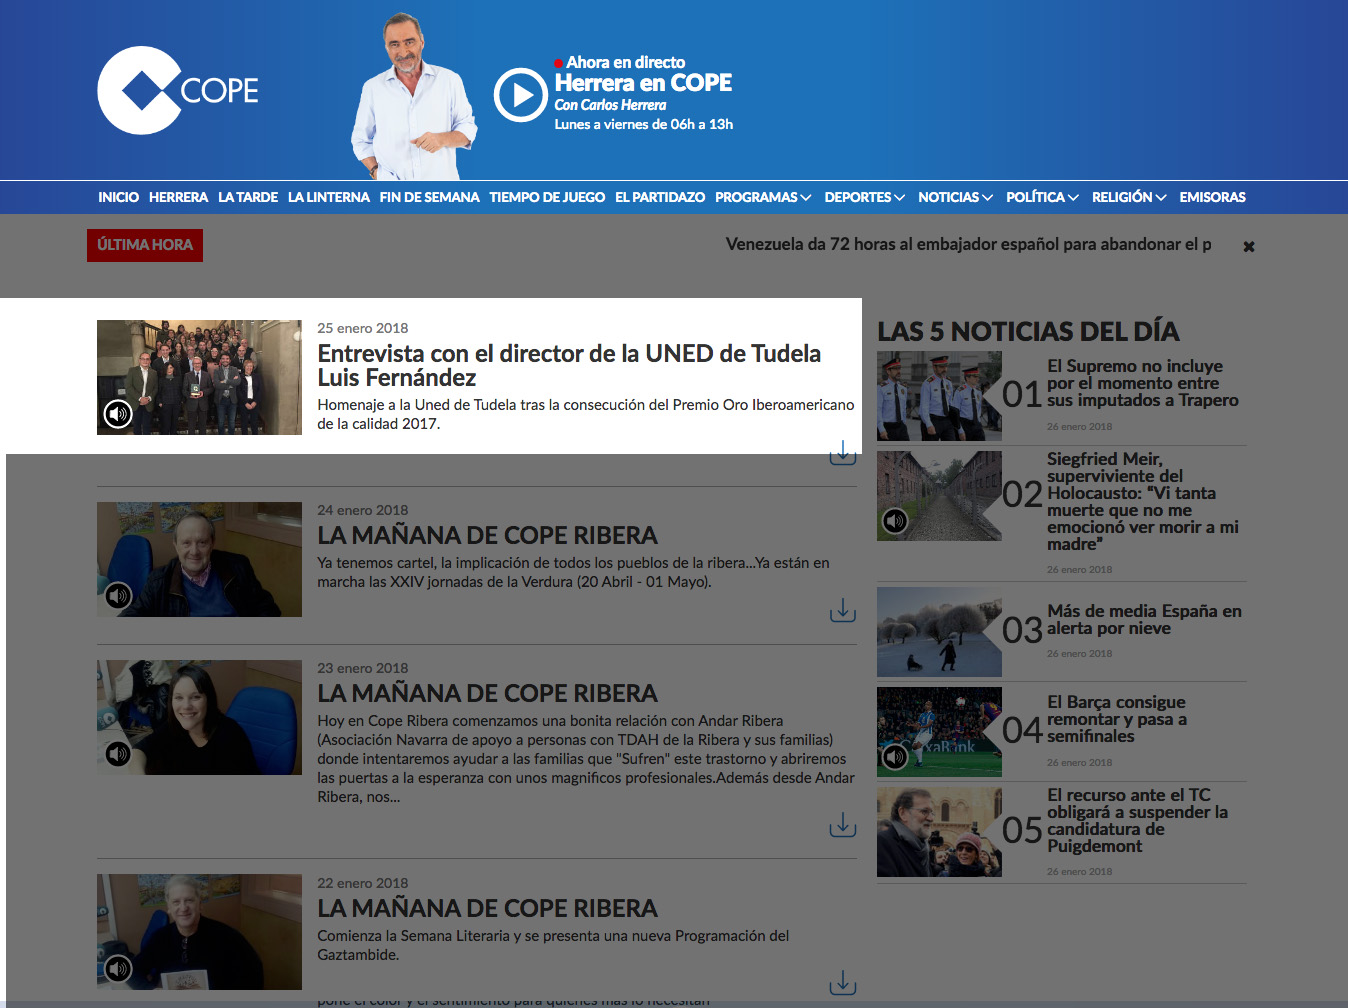
Task: Play audio on the Barça news thumbnail
Action: click(x=895, y=757)
